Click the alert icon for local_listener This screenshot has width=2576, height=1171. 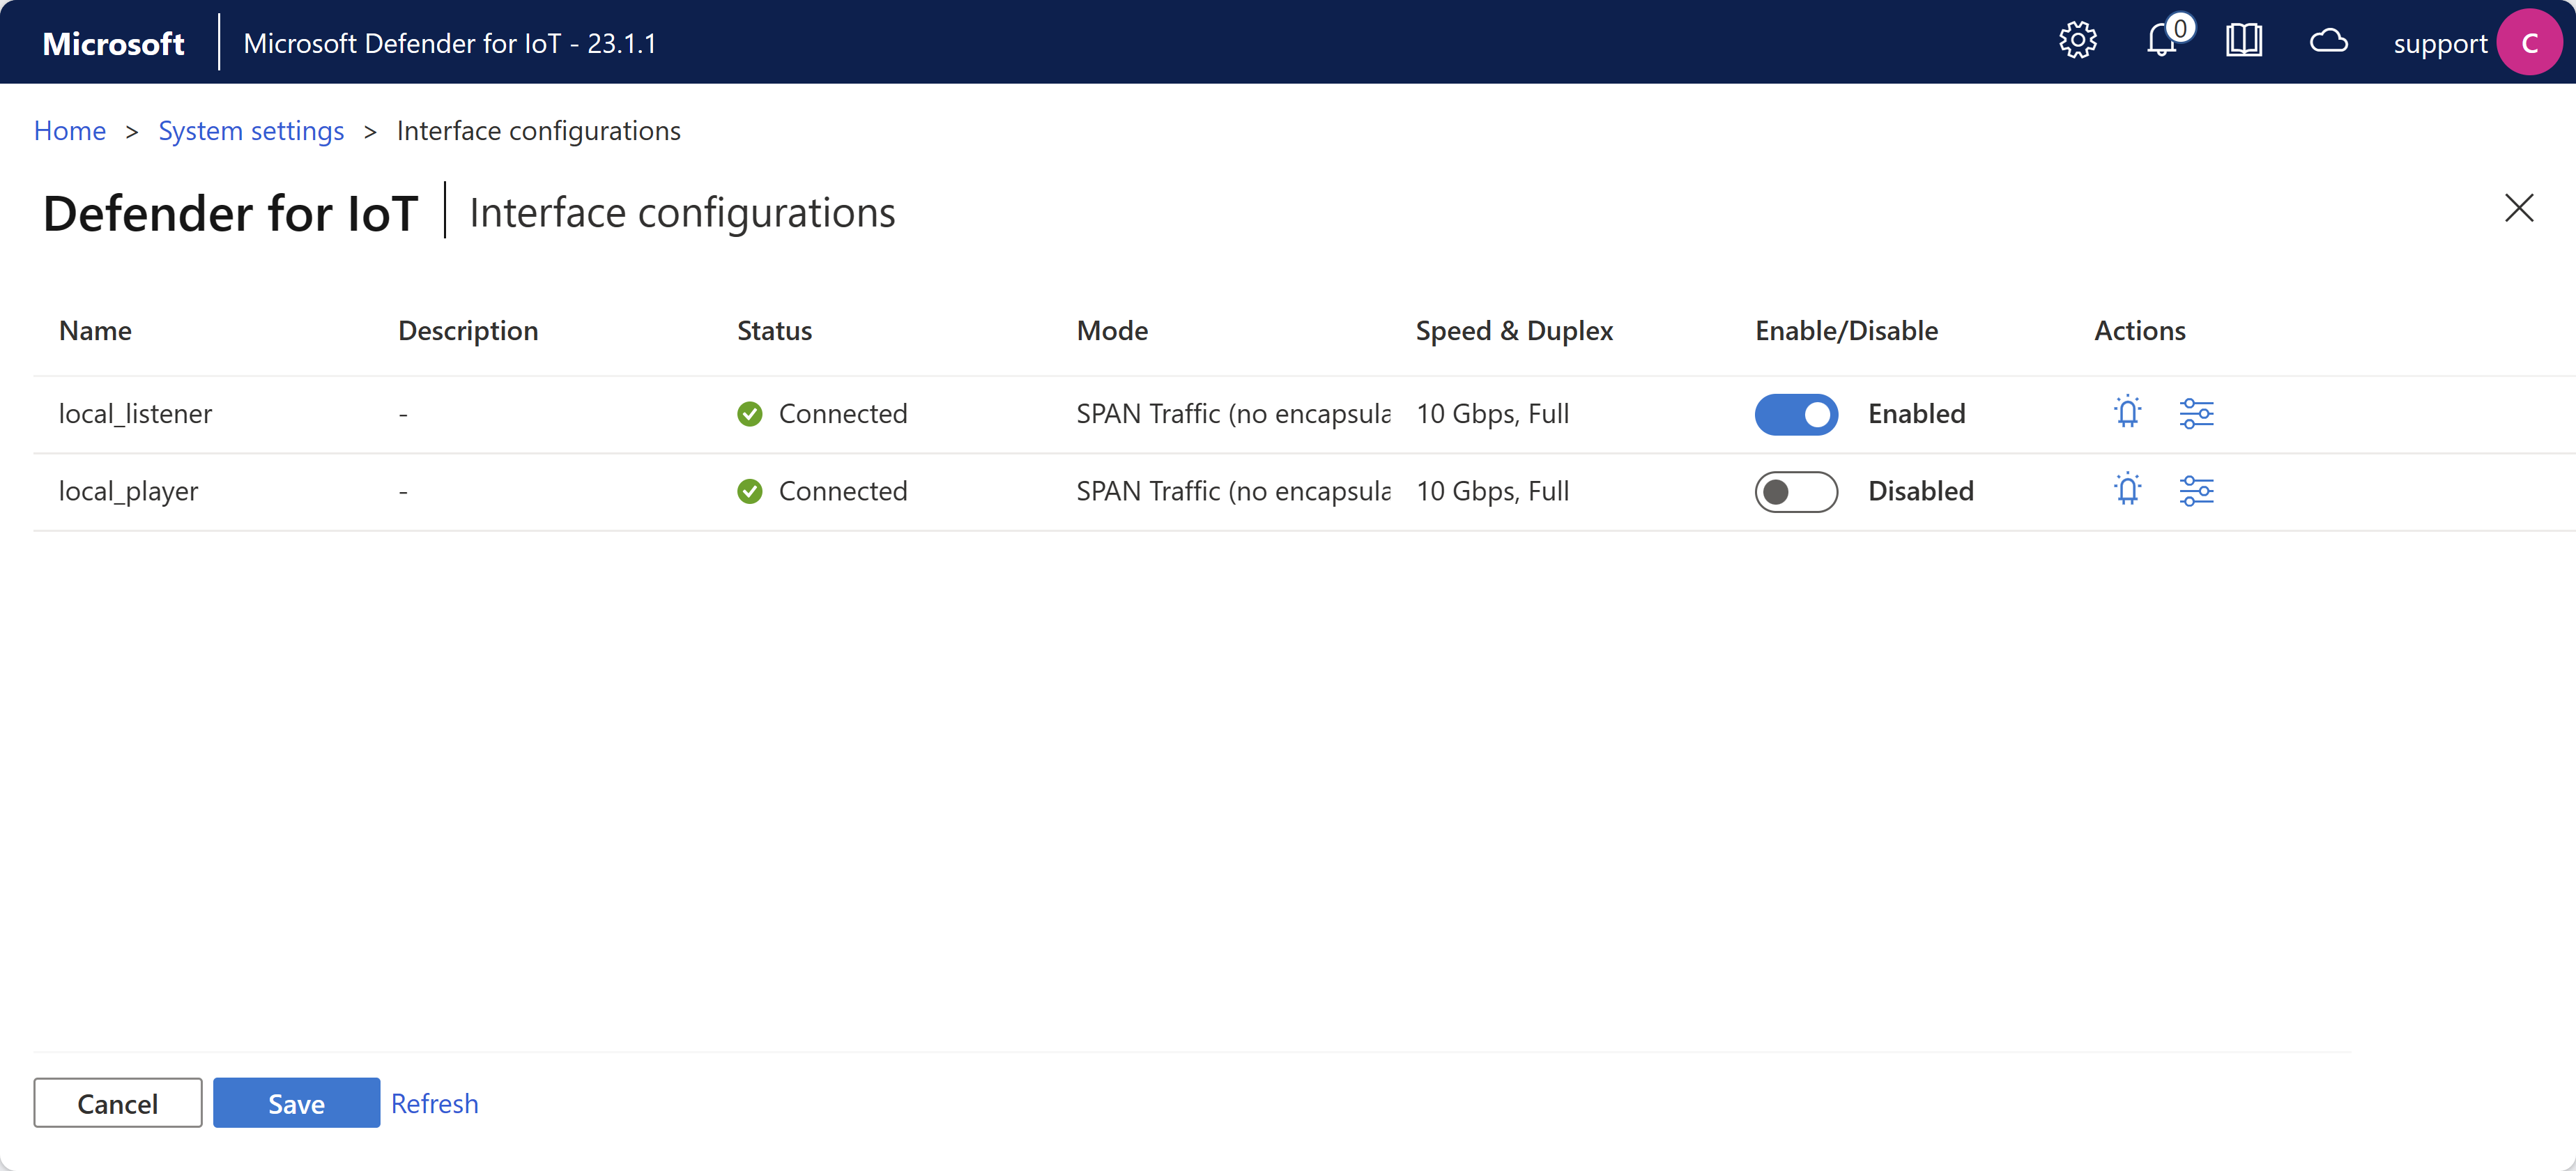click(x=2127, y=412)
